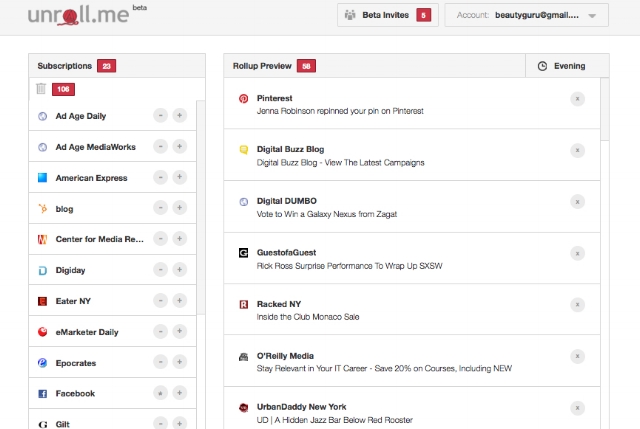
Task: Click the trash can icon
Action: pos(41,89)
